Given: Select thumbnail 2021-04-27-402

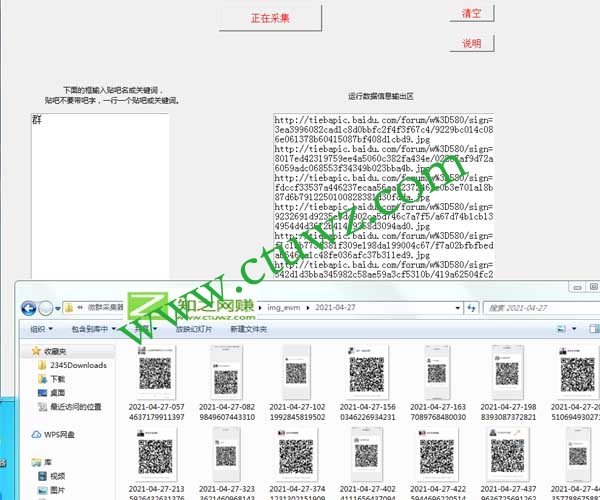Looking at the screenshot, I should (x=367, y=454).
